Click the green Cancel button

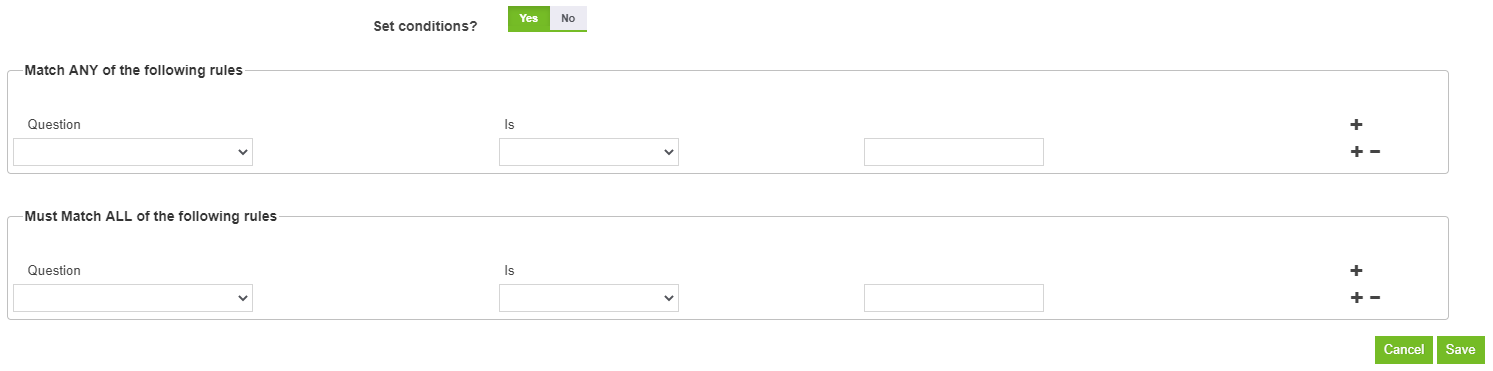[1404, 350]
